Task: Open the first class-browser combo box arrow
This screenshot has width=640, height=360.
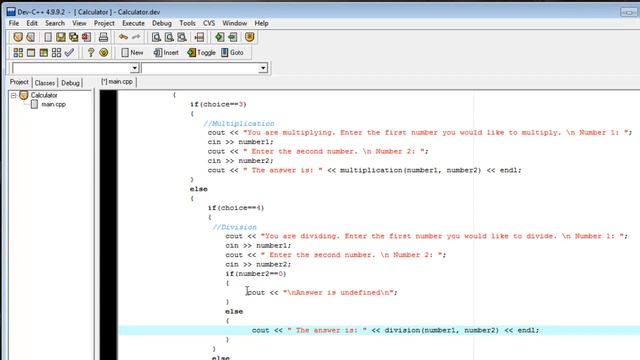Action: tap(134, 68)
